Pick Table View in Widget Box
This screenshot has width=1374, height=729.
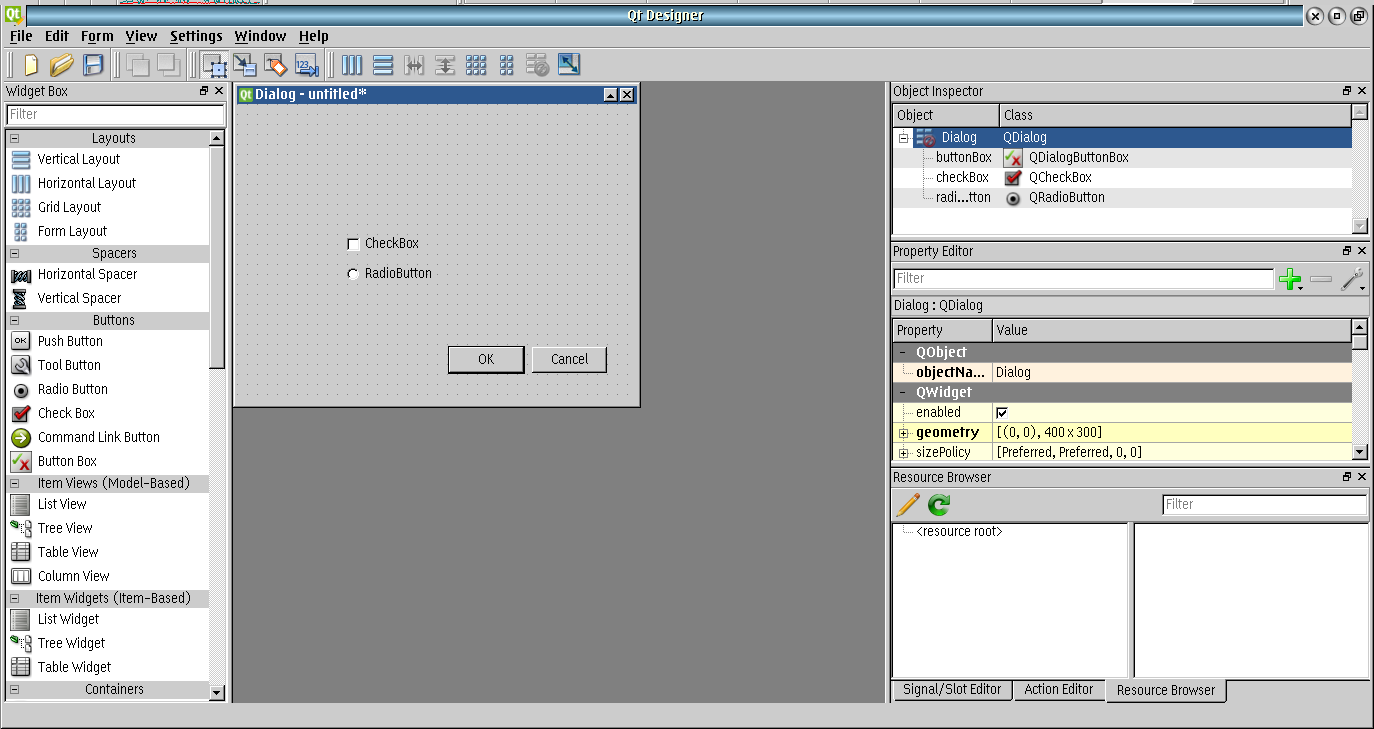(68, 552)
